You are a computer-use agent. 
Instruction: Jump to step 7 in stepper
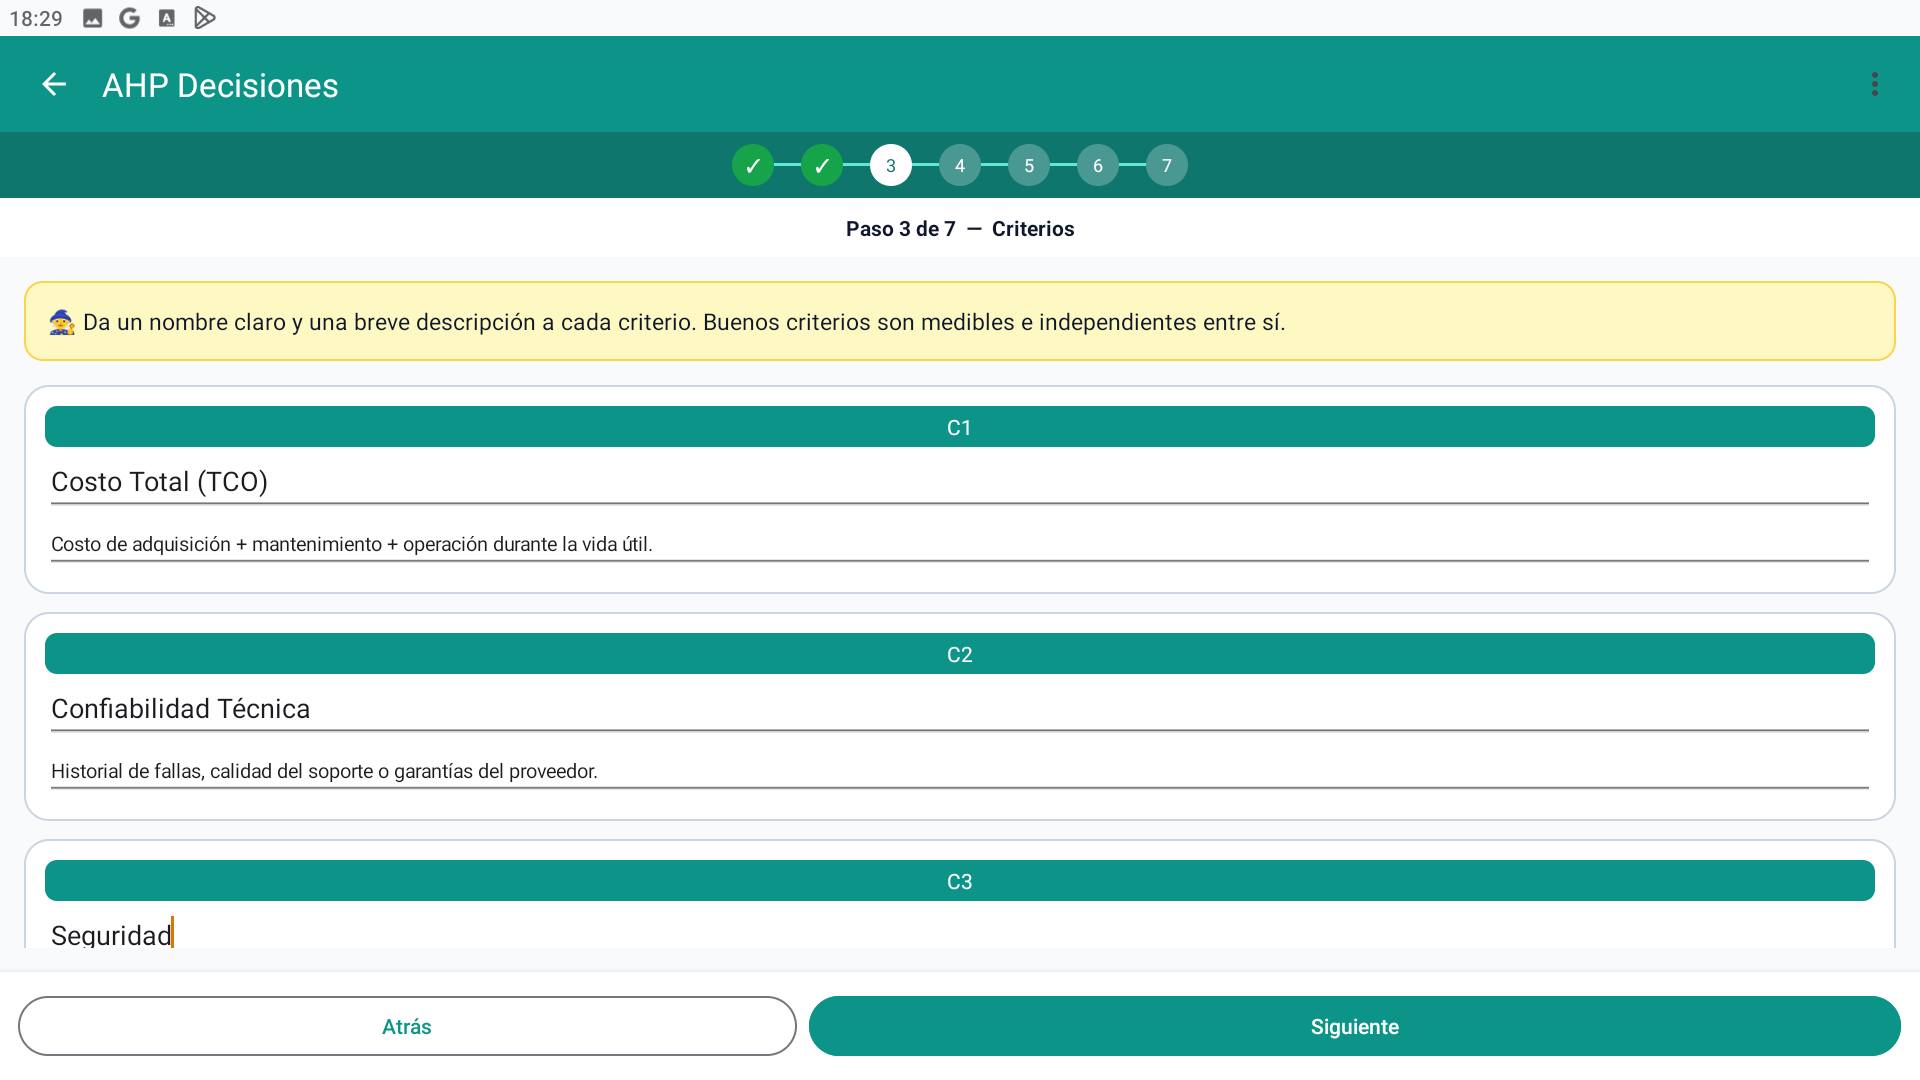[1167, 166]
